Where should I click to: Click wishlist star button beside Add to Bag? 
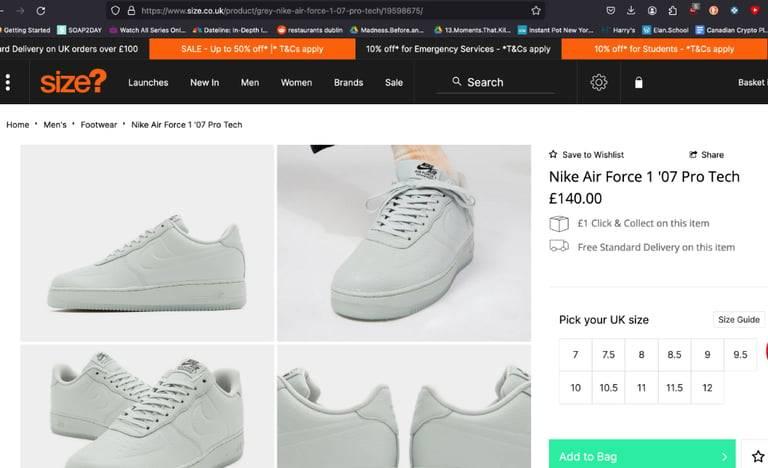coord(757,456)
